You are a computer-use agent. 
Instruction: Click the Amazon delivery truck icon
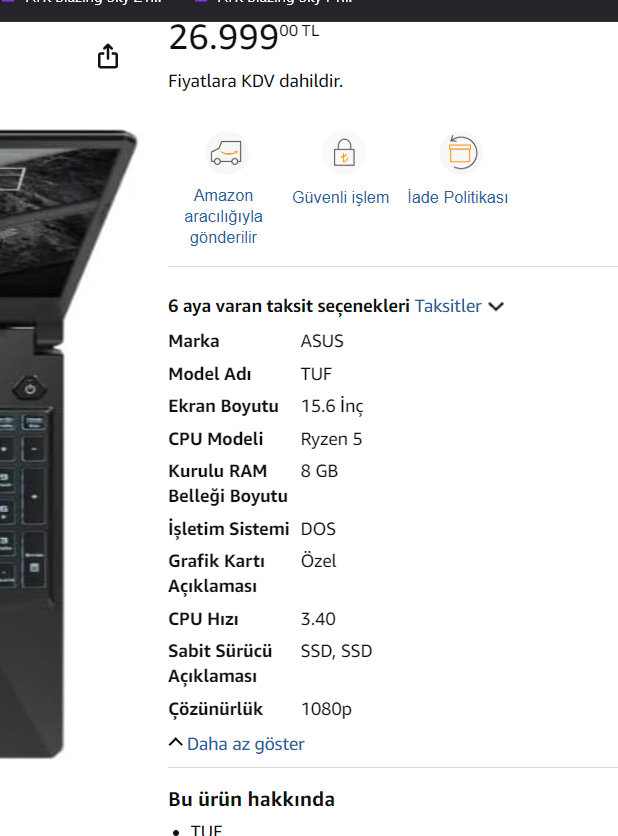click(227, 153)
